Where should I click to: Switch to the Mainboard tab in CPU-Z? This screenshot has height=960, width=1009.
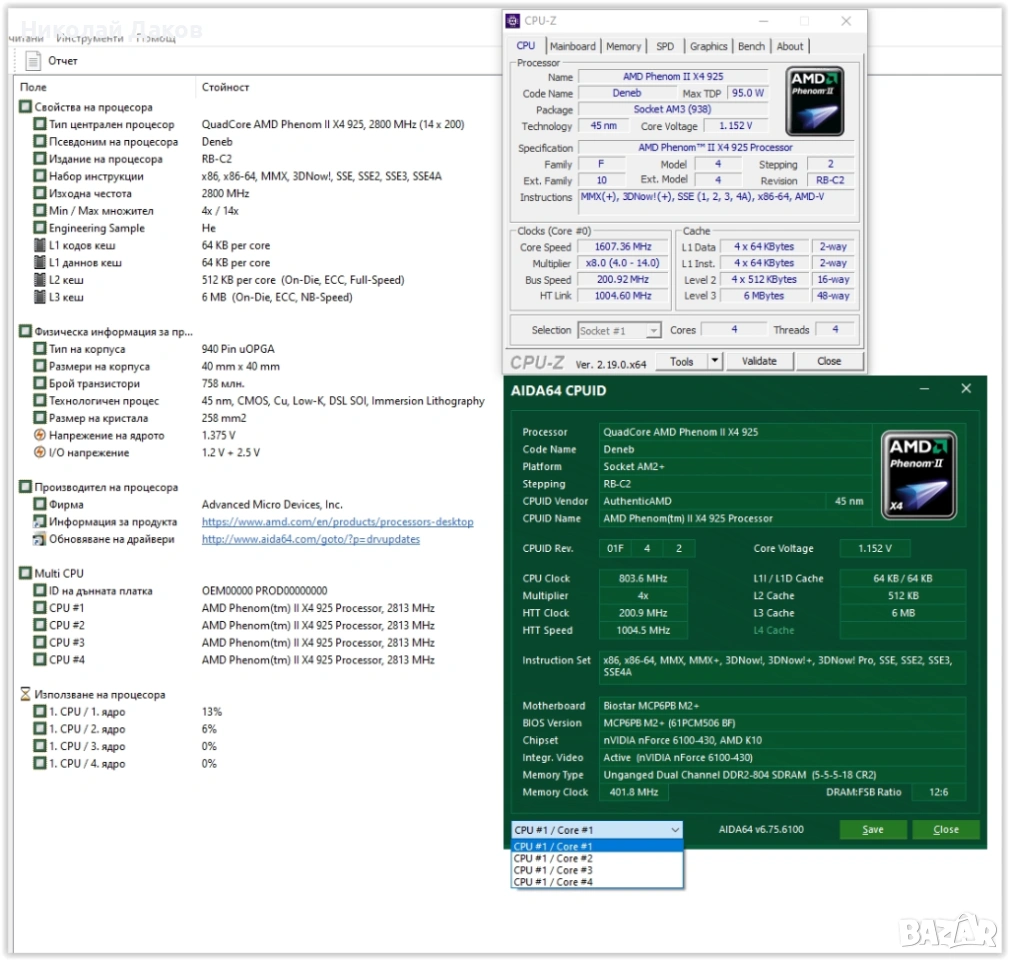point(572,46)
